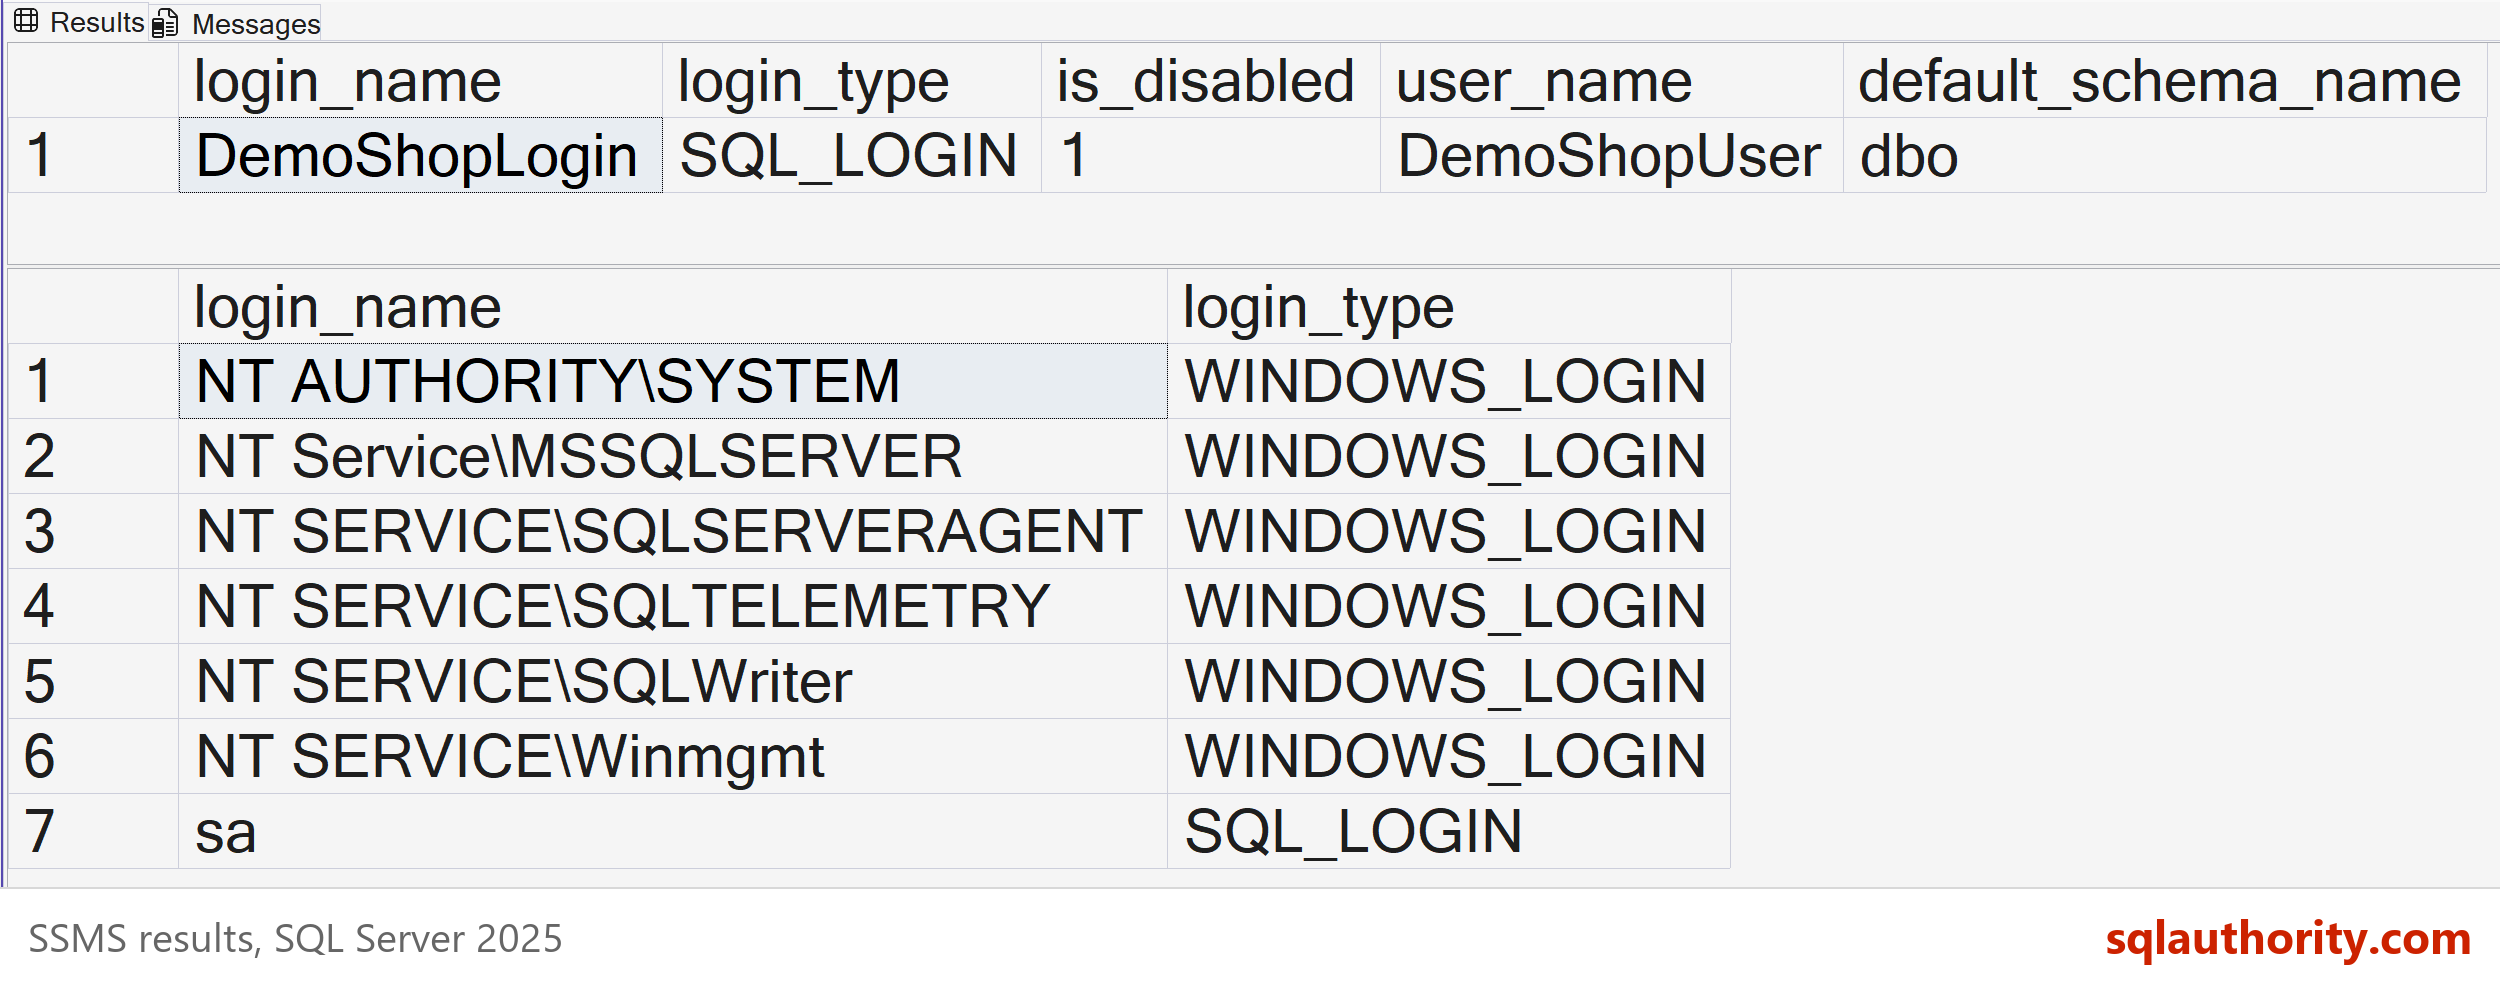Click the default_schema_name column header
Screen dimensions: 2500x983
[2164, 81]
